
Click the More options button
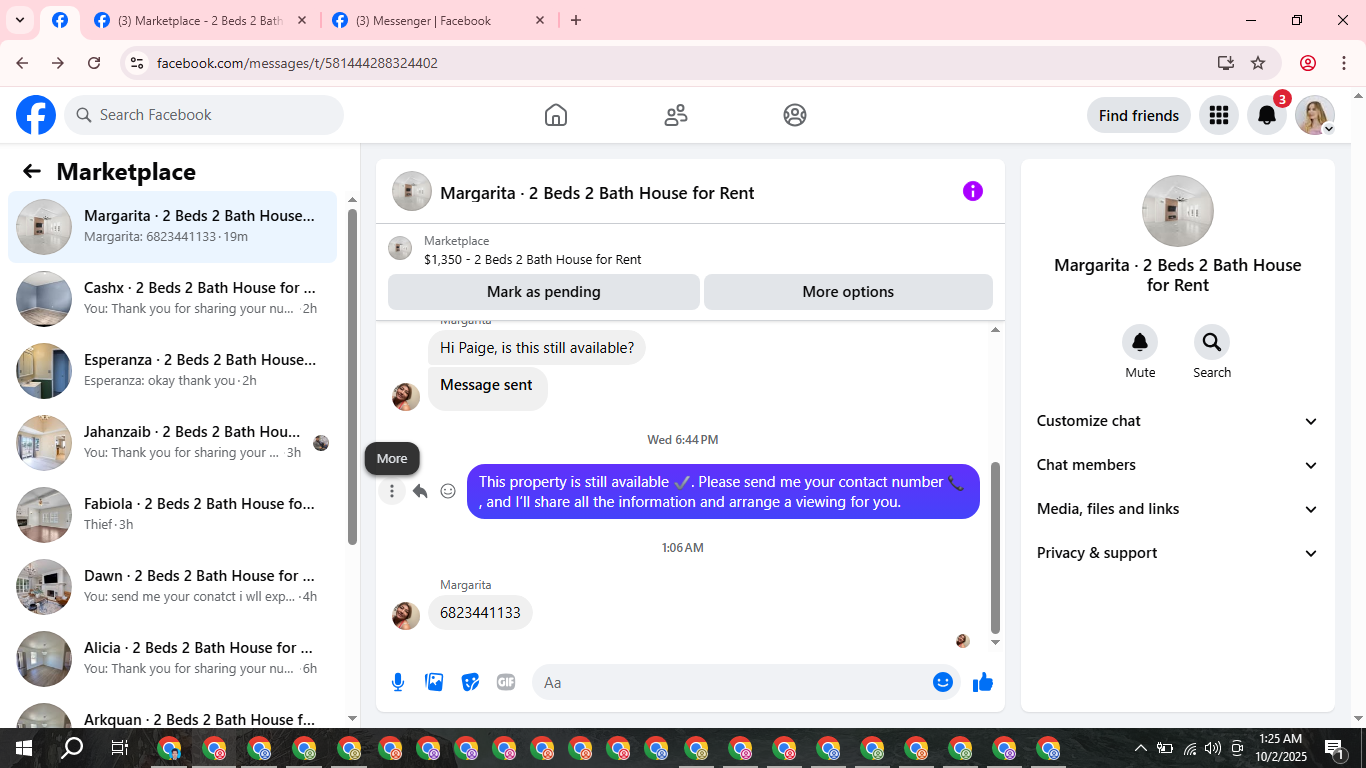pos(848,292)
